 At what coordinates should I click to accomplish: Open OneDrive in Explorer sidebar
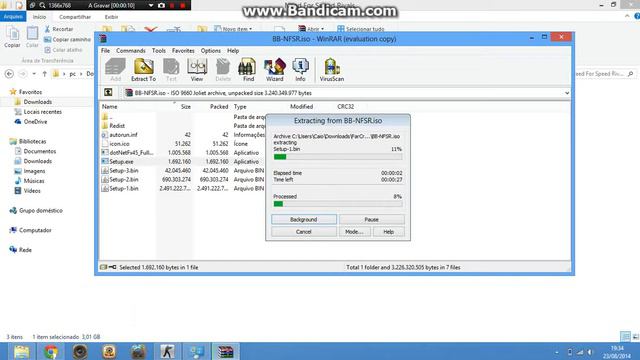pos(35,122)
